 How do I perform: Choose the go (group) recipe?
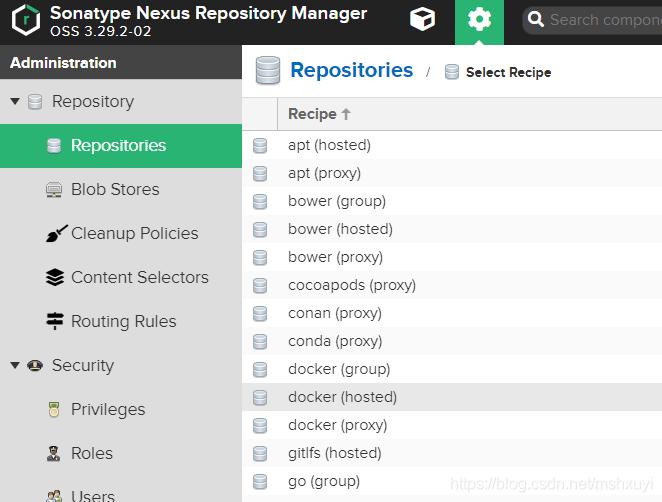pos(452,481)
